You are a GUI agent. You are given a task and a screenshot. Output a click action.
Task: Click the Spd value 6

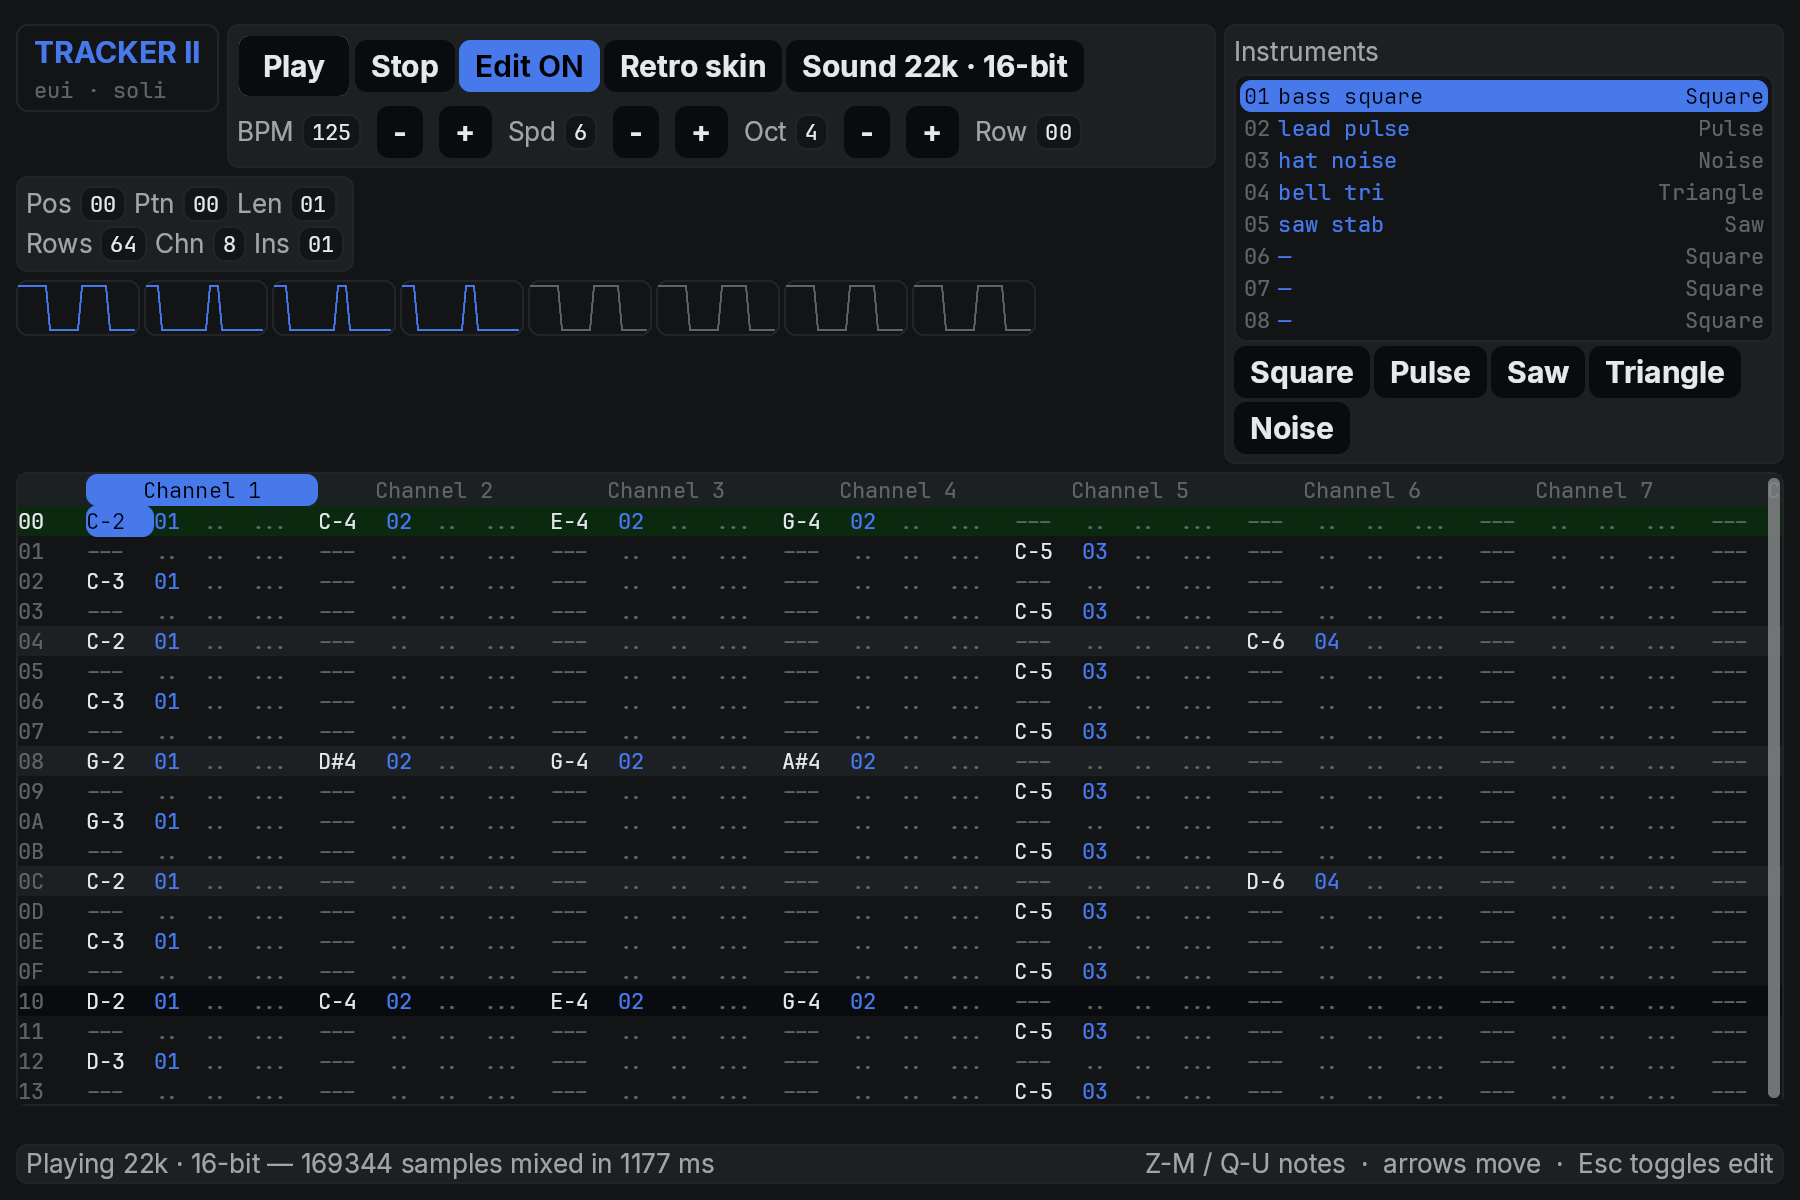[580, 132]
